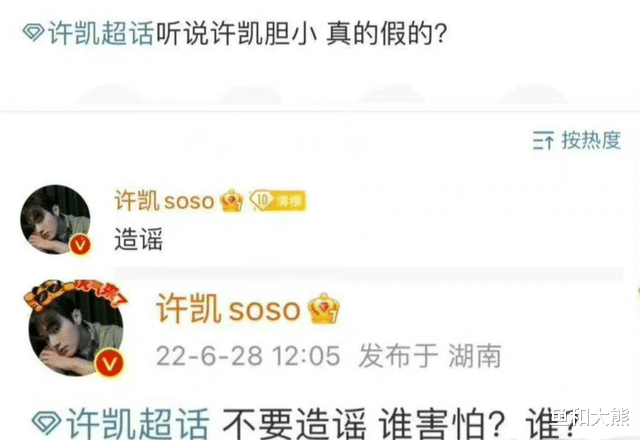
Task: Open the bottom 许凯超话 super-topic link
Action: click(138, 424)
